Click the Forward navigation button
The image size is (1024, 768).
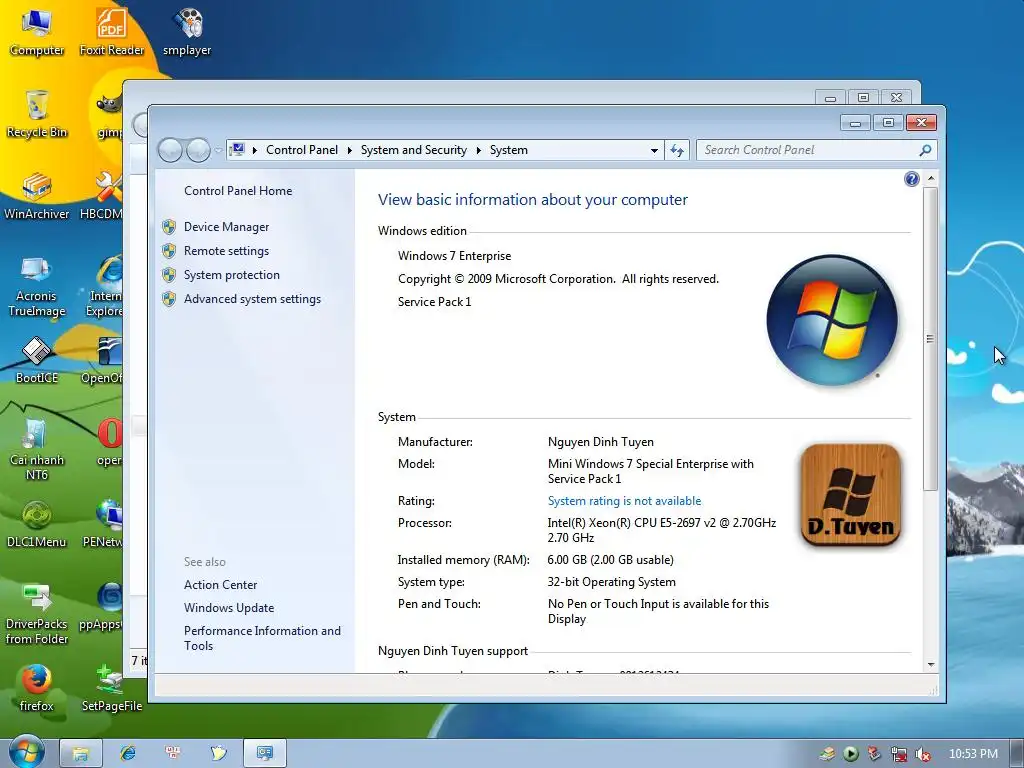[199, 150]
